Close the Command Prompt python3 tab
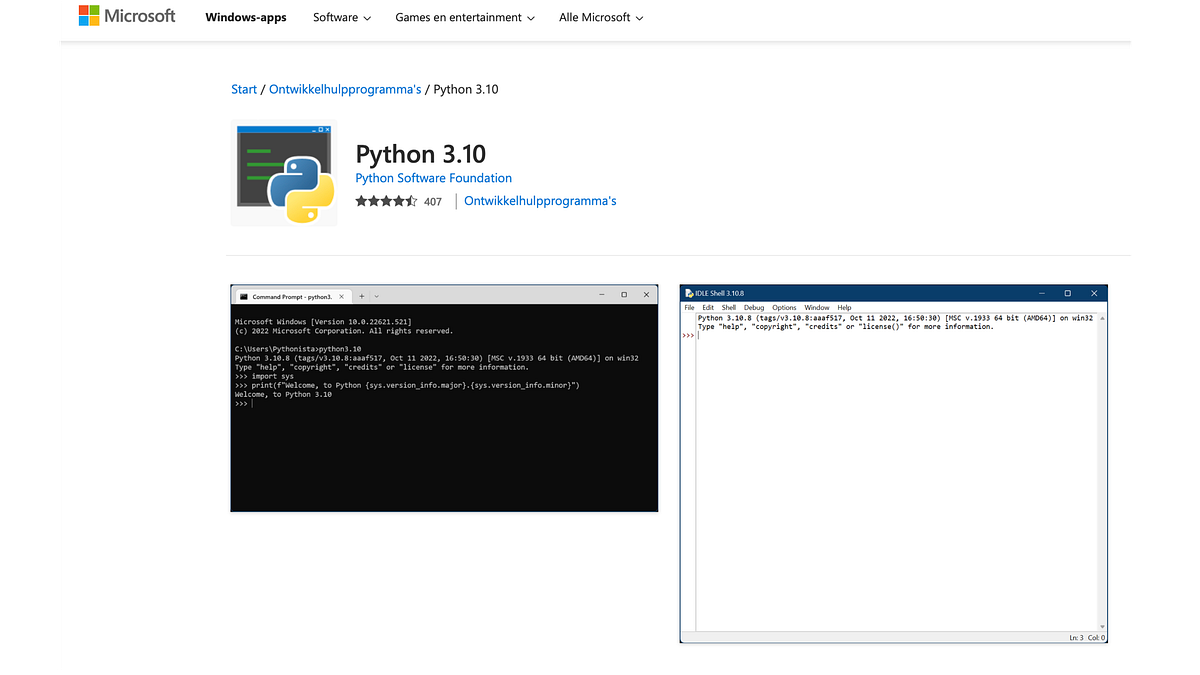 (x=341, y=296)
